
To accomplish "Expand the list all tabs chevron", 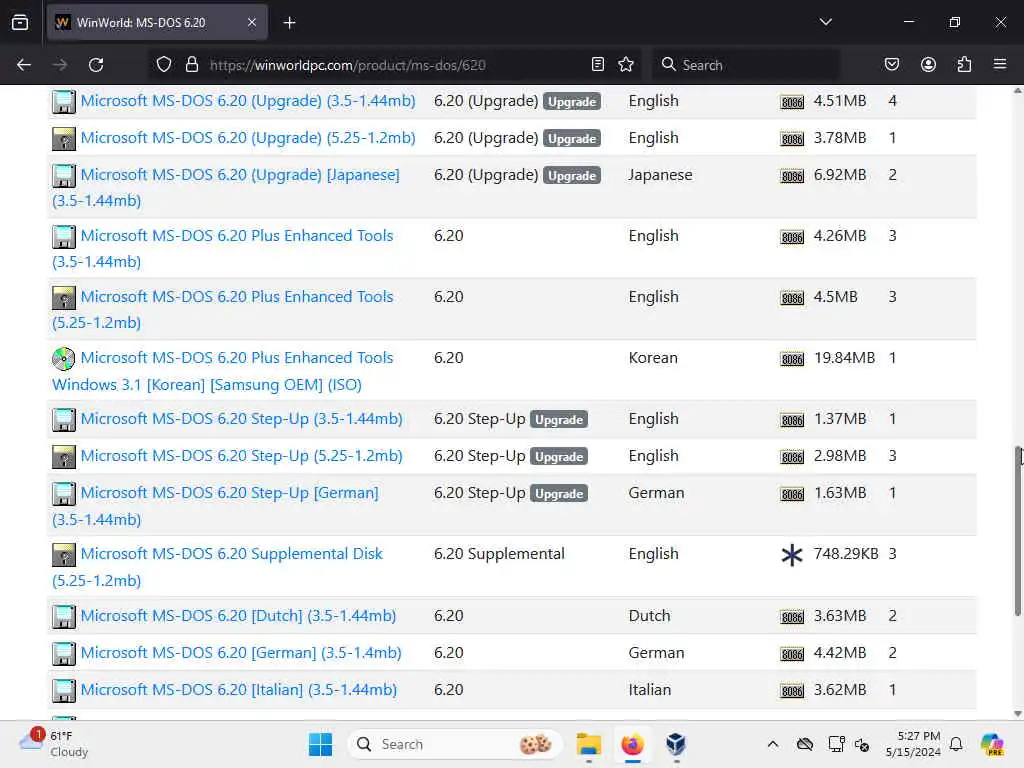I will [825, 22].
